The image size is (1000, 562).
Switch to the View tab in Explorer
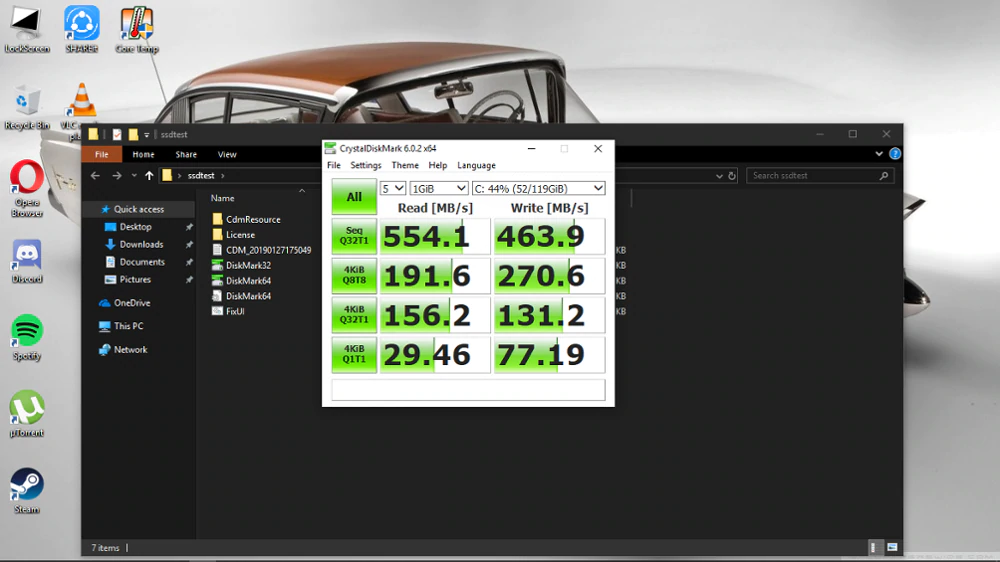tap(227, 155)
